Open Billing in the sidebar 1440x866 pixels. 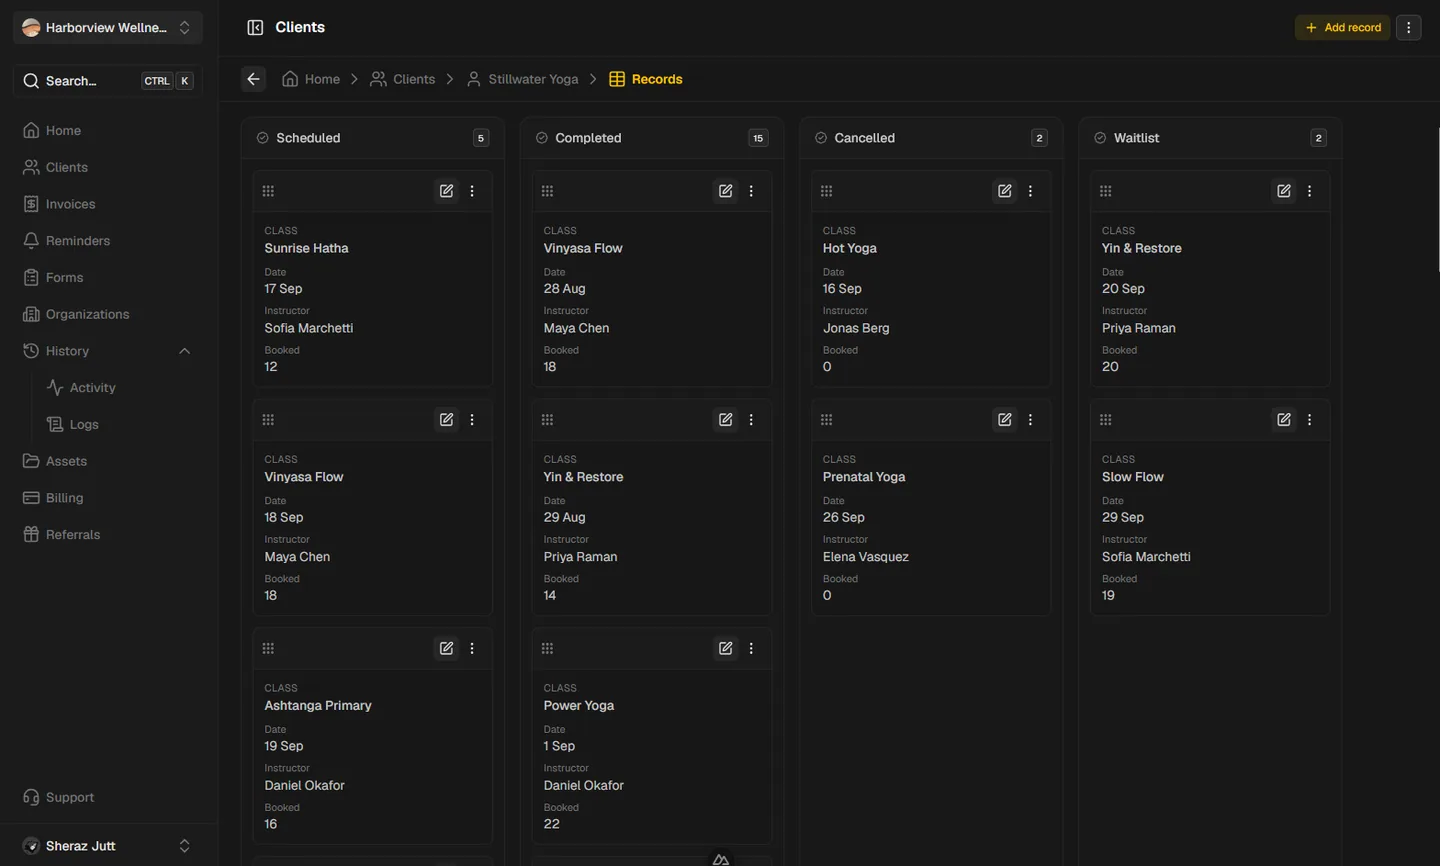[108, 498]
